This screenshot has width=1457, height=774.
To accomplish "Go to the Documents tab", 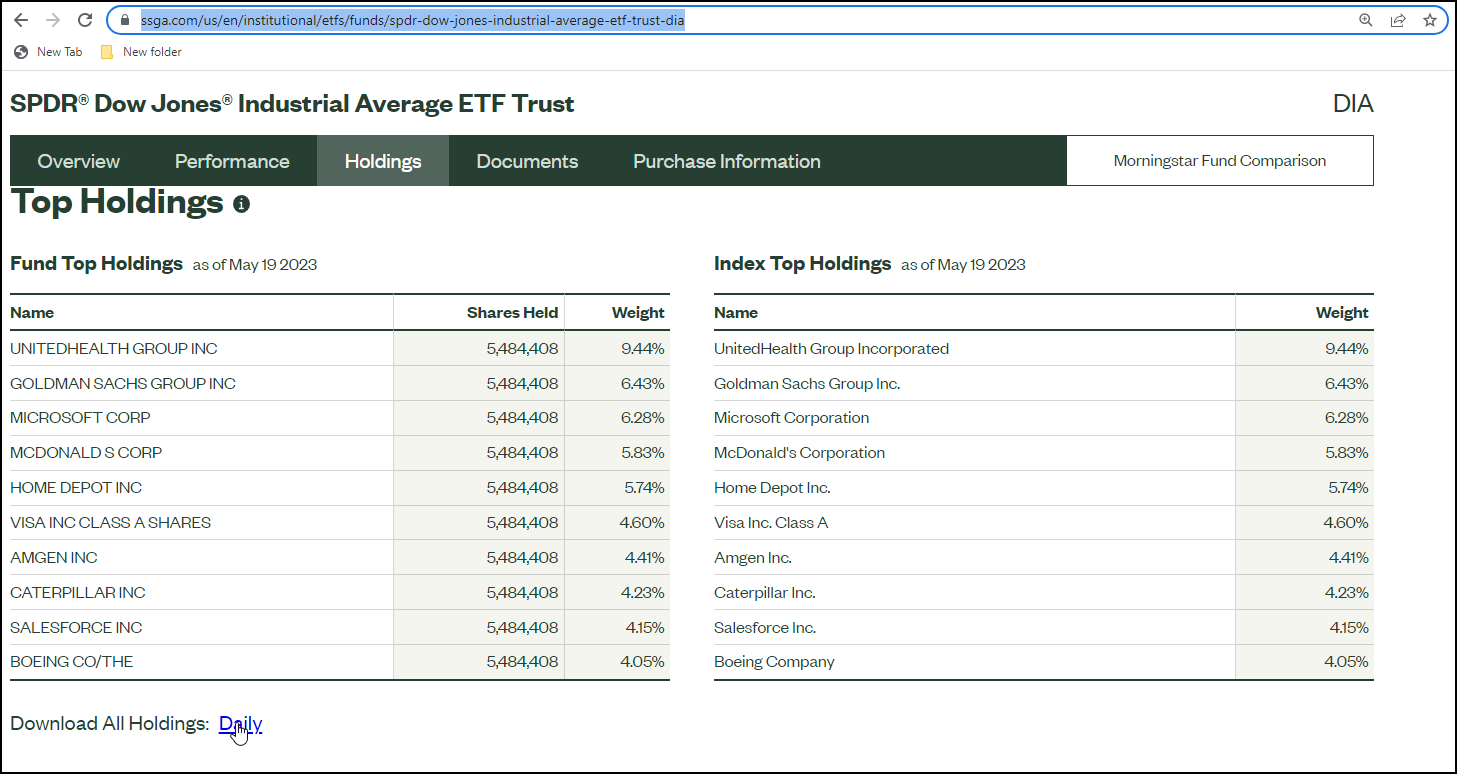I will pos(527,161).
